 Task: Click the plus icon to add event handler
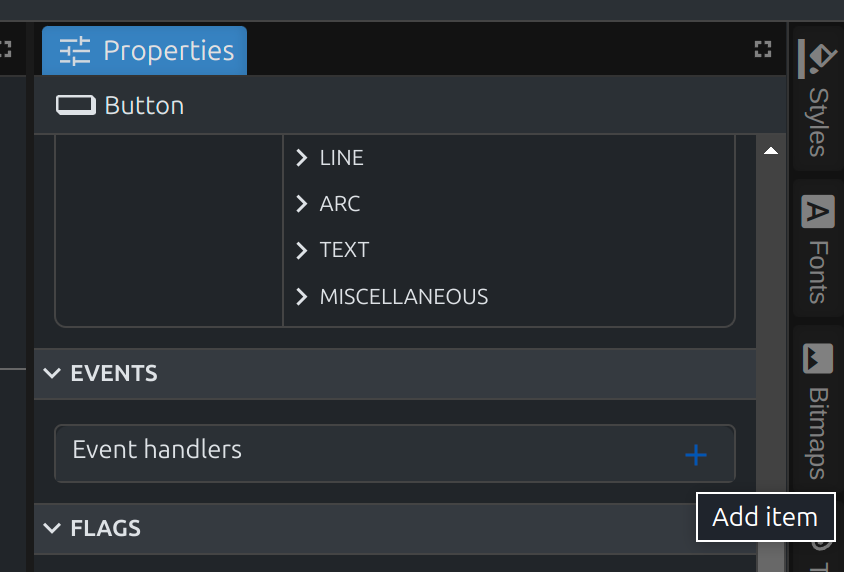[x=696, y=455]
